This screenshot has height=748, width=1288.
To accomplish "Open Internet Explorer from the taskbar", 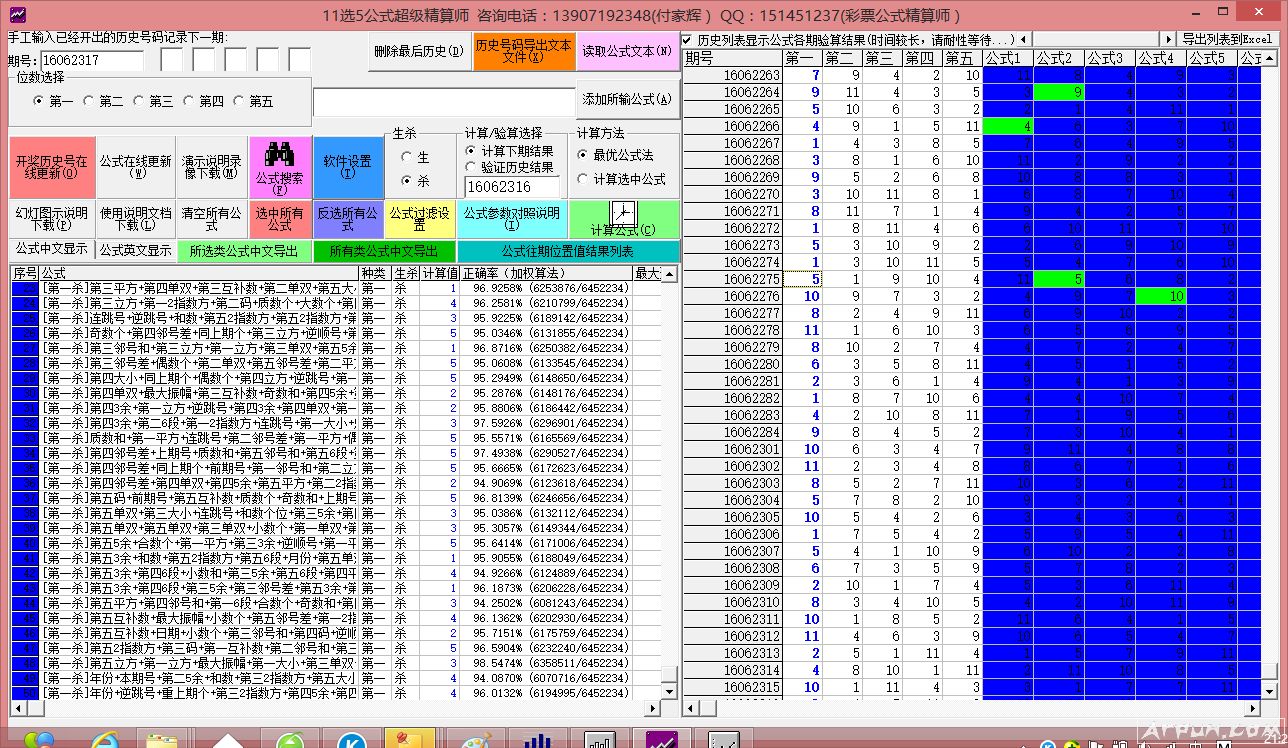I will click(x=103, y=741).
